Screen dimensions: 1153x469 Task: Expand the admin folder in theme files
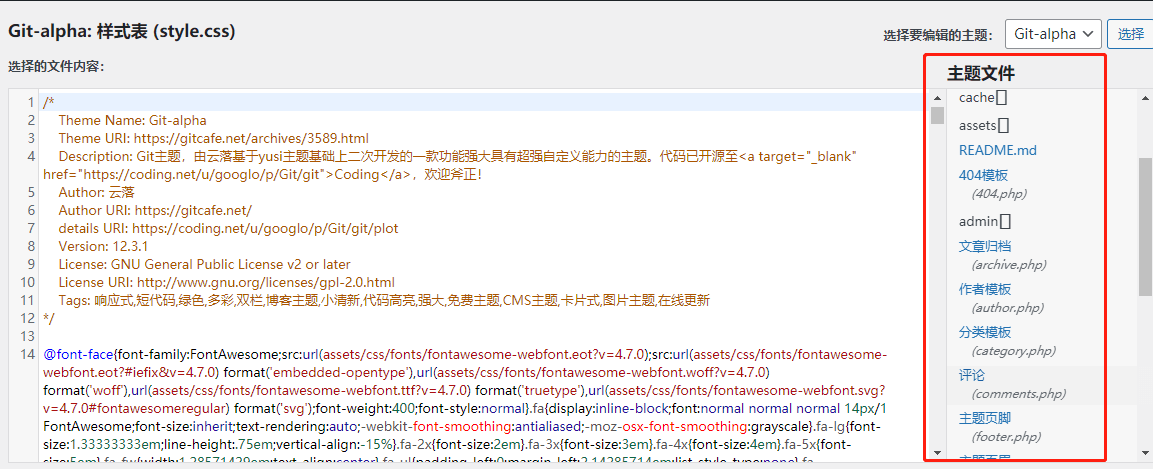pos(985,221)
